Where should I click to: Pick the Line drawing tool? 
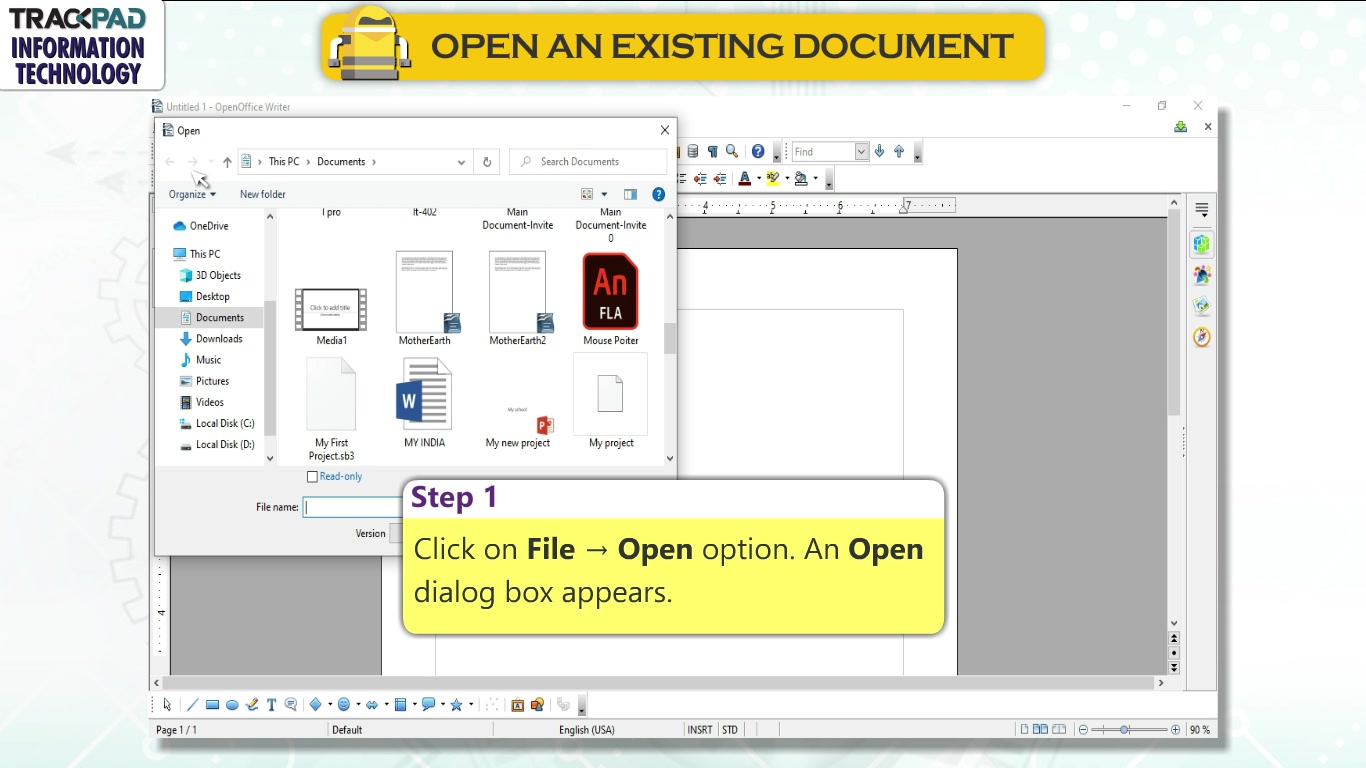[193, 705]
